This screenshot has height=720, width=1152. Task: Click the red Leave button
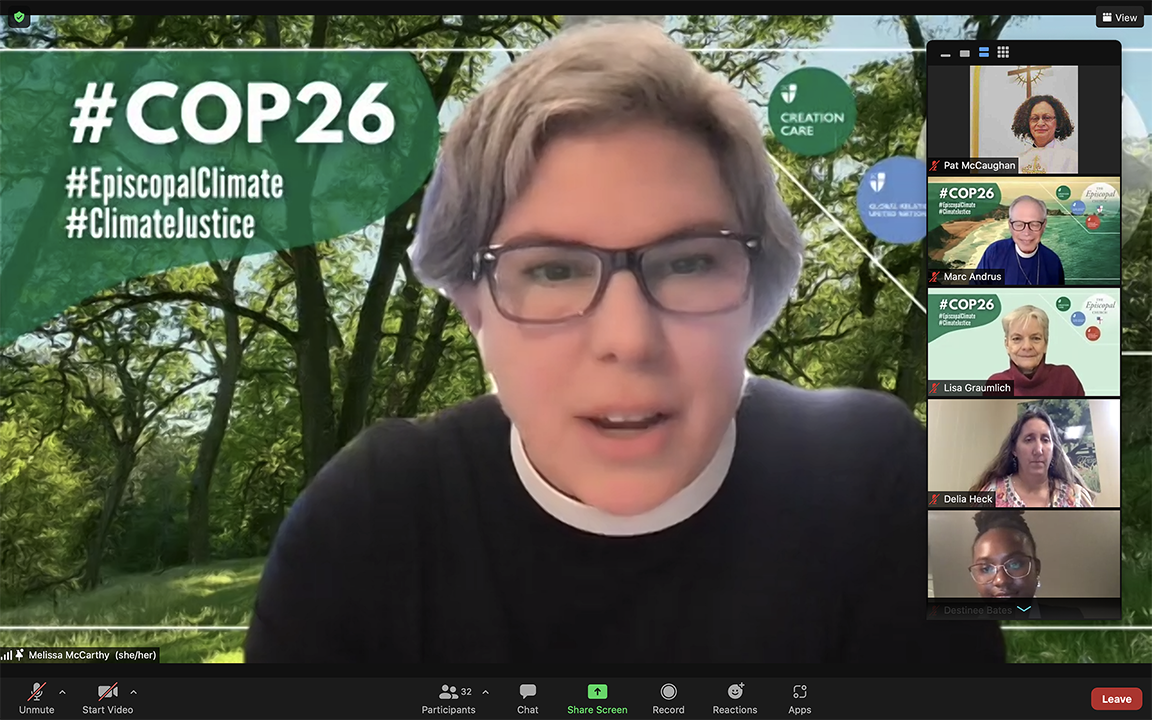pyautogui.click(x=1116, y=699)
